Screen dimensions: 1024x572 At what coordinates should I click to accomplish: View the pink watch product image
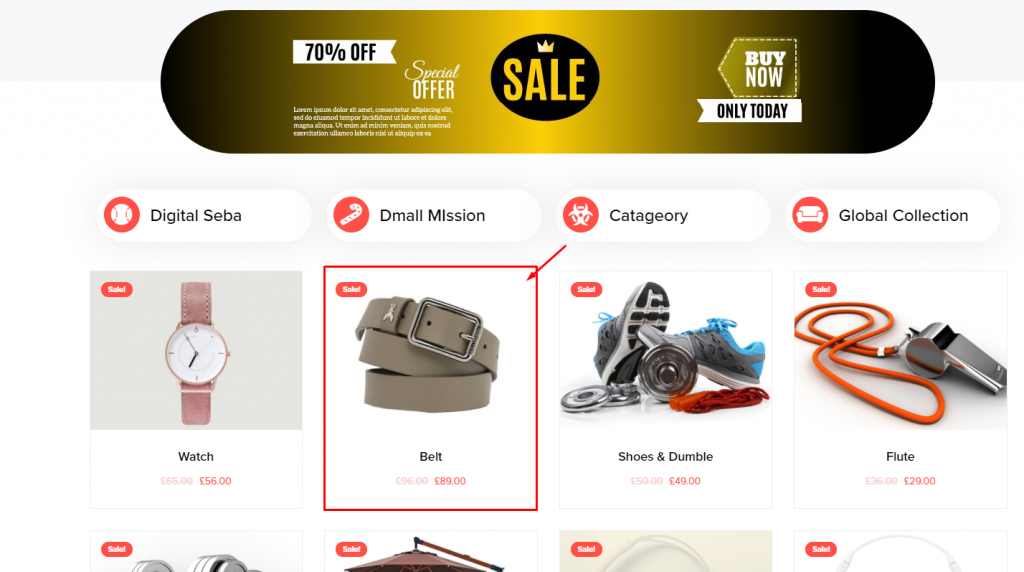196,351
